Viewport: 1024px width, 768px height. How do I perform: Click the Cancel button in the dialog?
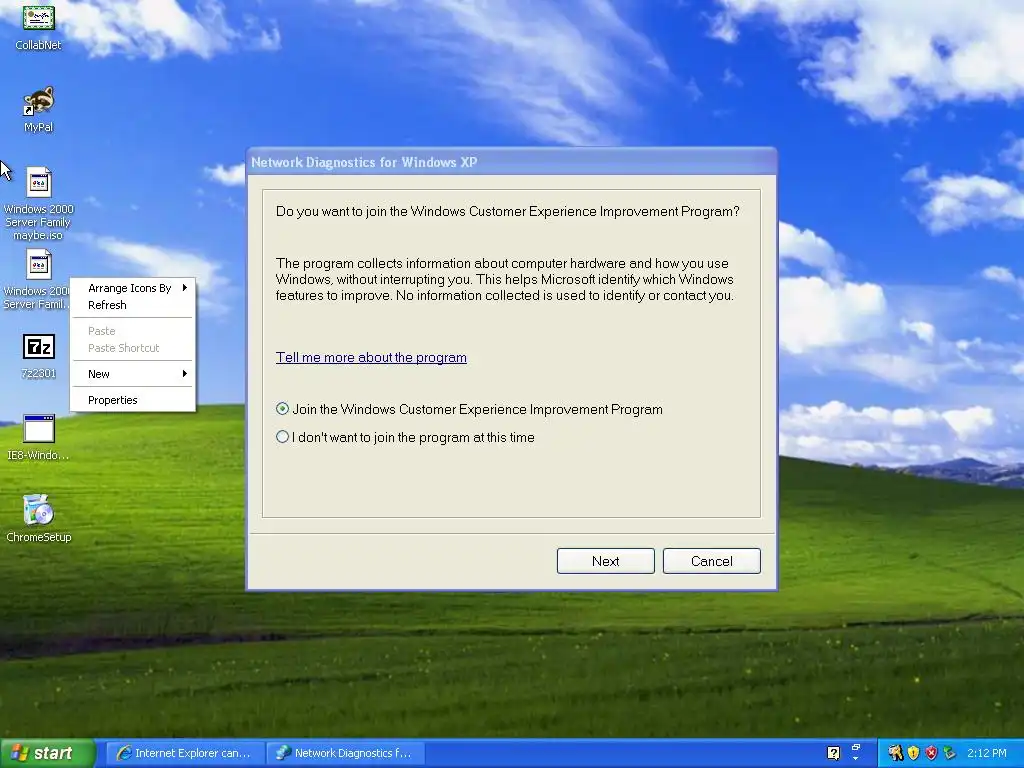[711, 561]
